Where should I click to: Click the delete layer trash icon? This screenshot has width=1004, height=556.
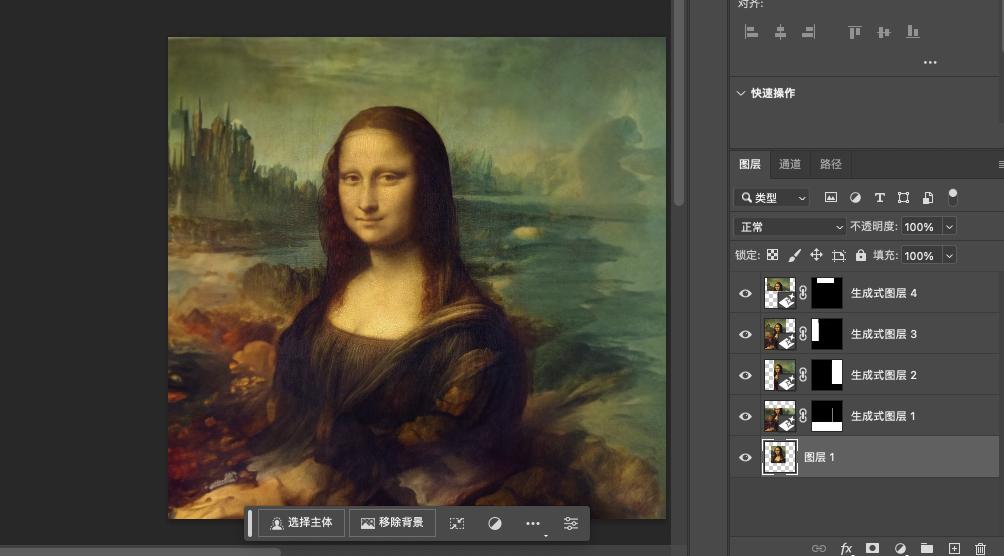pos(980,548)
